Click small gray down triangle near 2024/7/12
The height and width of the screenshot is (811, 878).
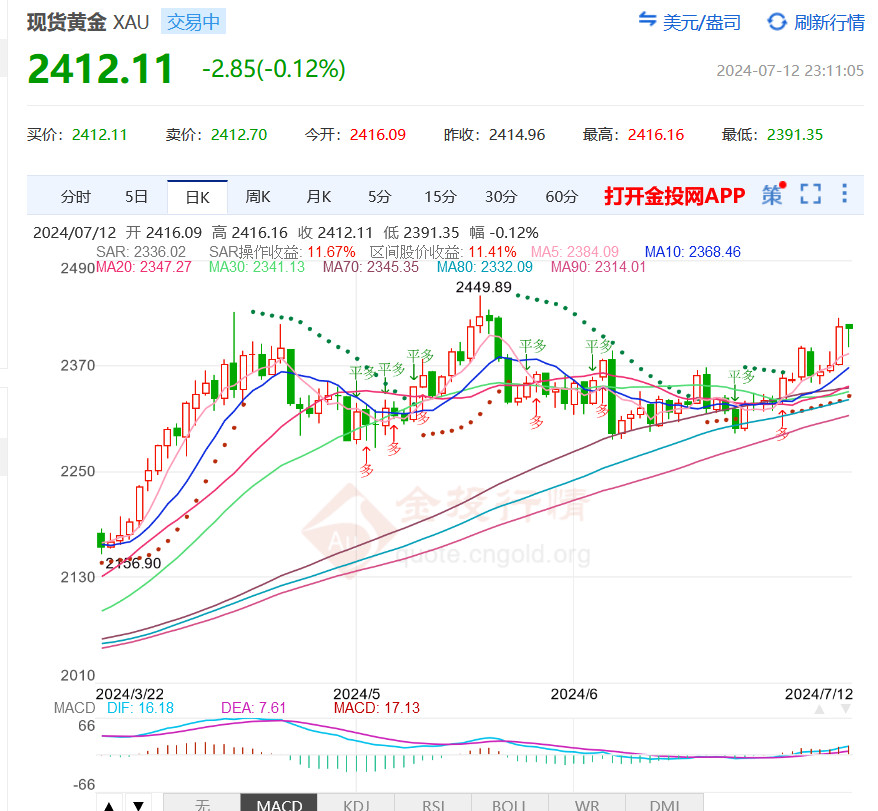coord(846,708)
